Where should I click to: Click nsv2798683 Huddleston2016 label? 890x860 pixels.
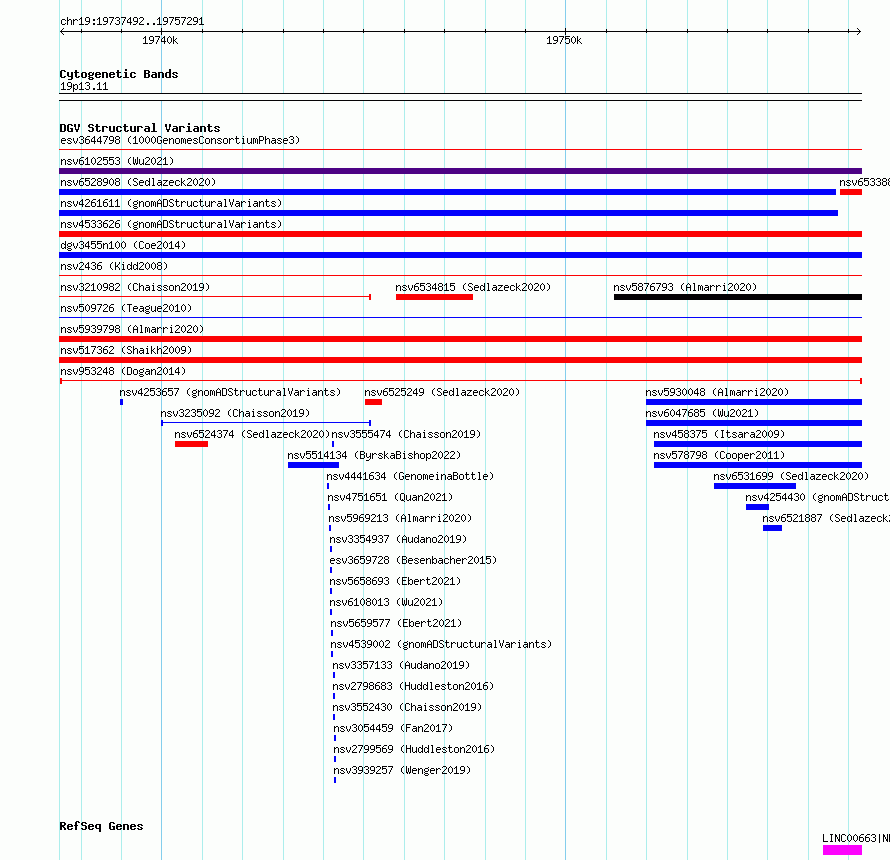[413, 686]
